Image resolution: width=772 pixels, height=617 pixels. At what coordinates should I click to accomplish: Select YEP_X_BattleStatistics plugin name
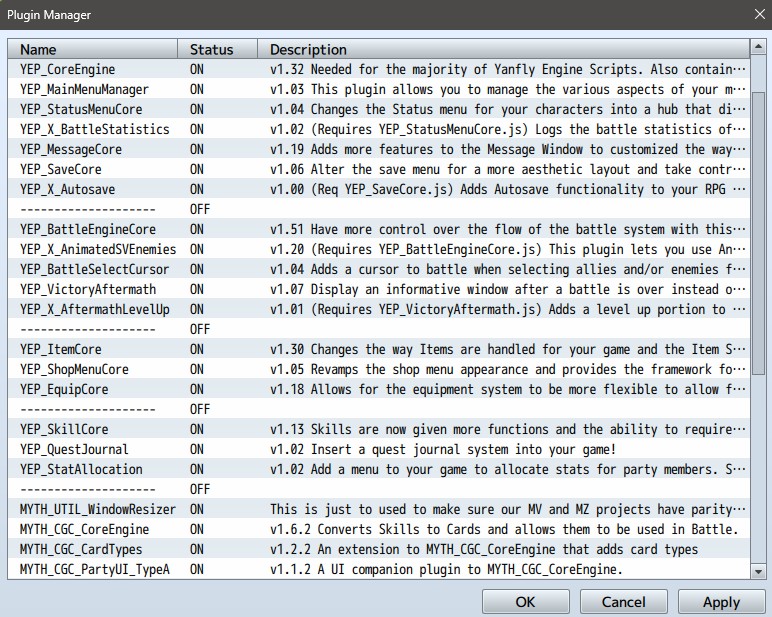pos(95,129)
